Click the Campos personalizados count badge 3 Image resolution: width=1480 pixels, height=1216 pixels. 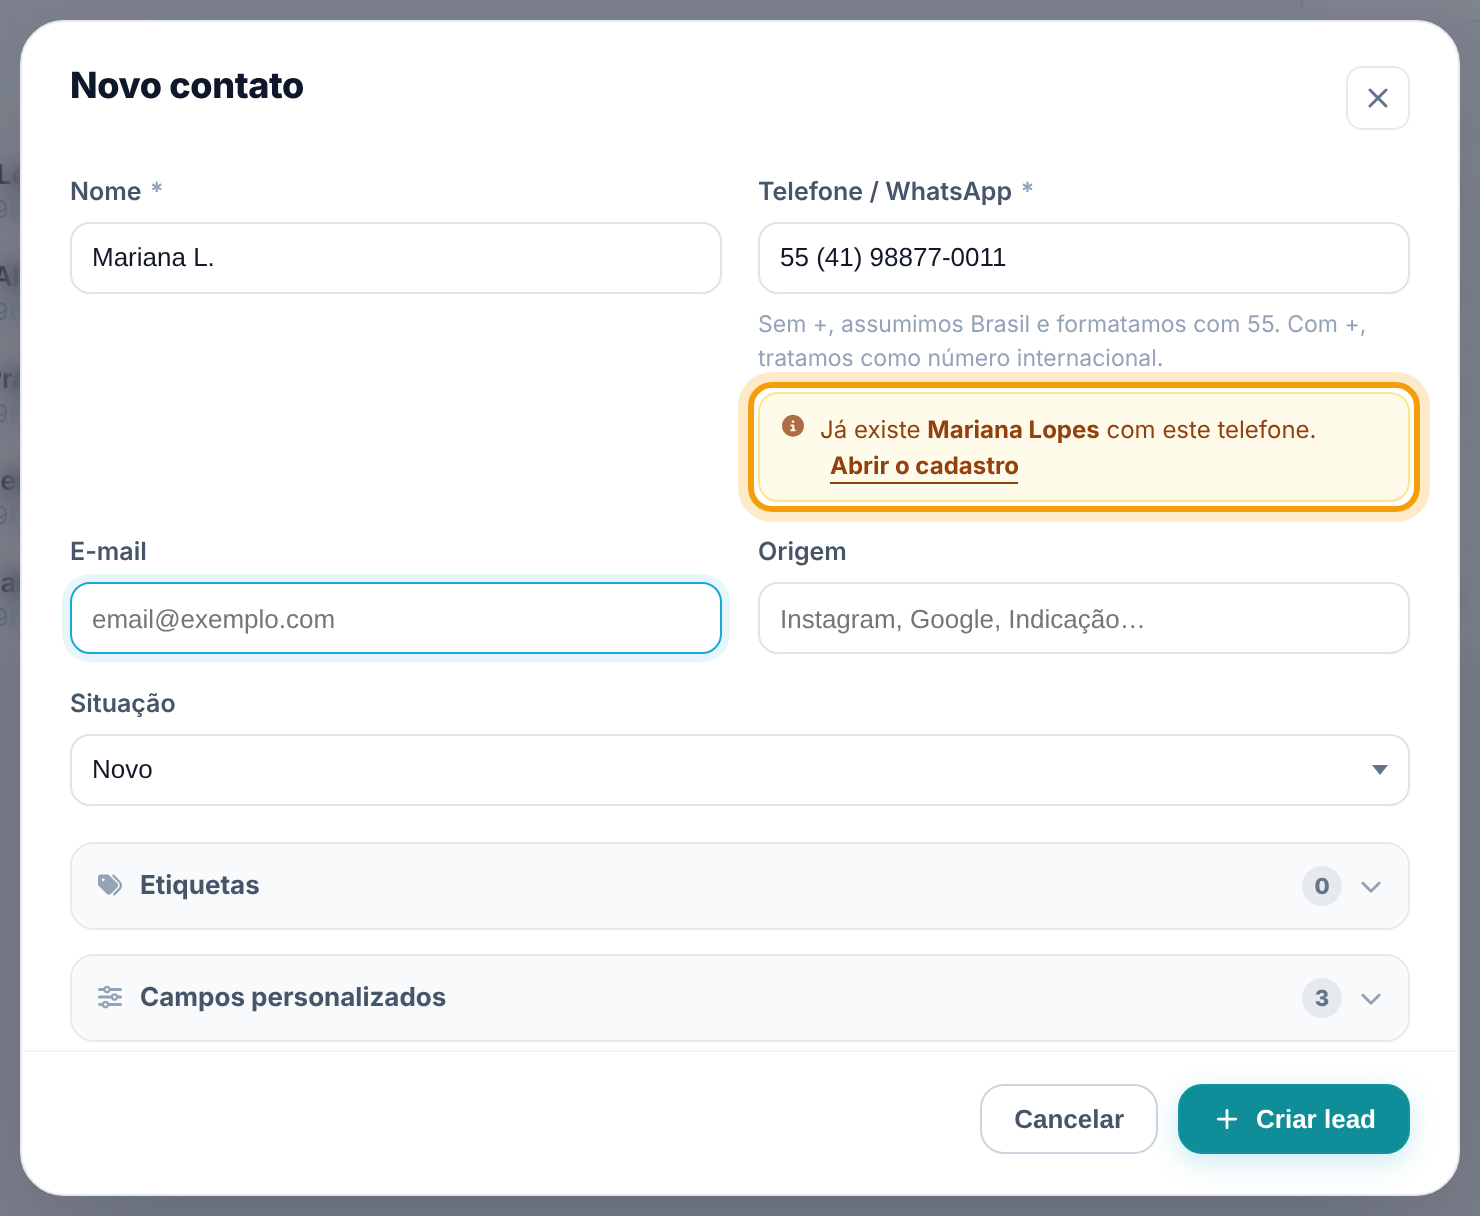(1322, 998)
